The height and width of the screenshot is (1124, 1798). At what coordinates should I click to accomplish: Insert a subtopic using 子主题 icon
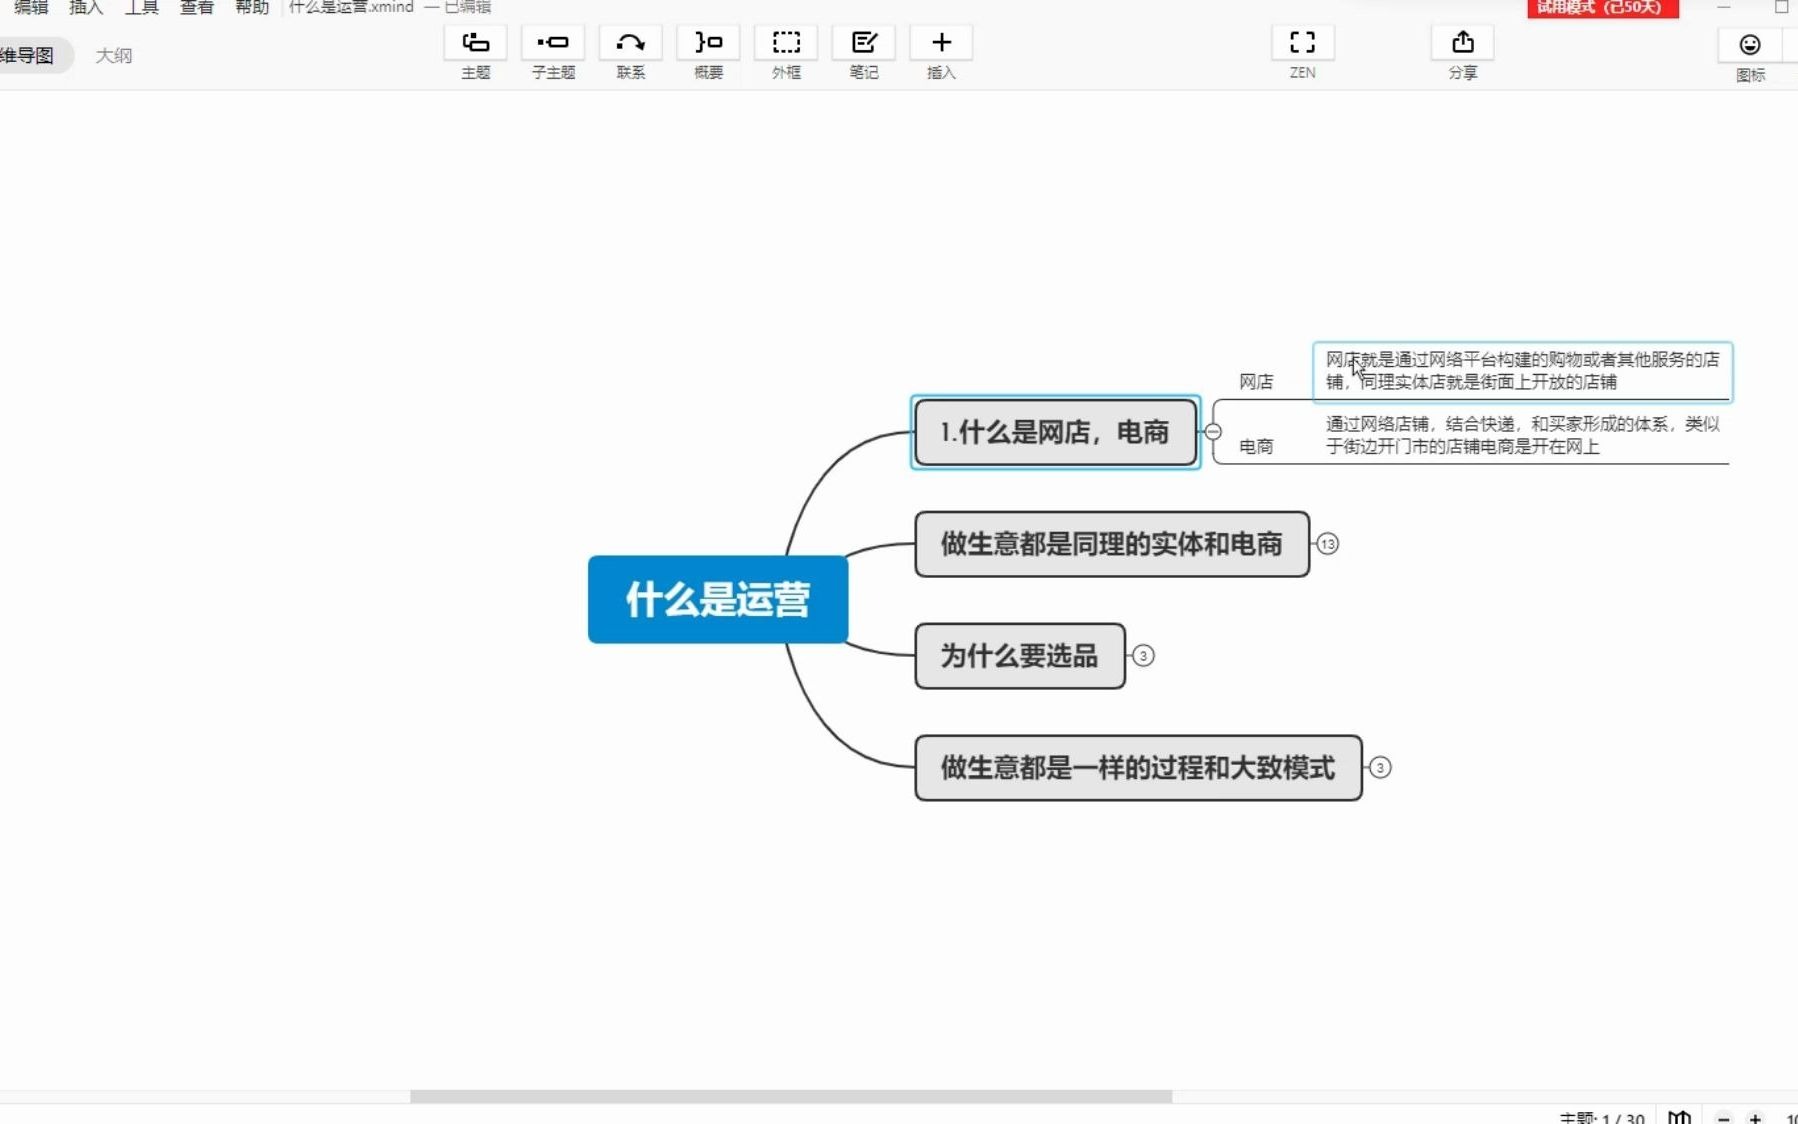click(553, 43)
